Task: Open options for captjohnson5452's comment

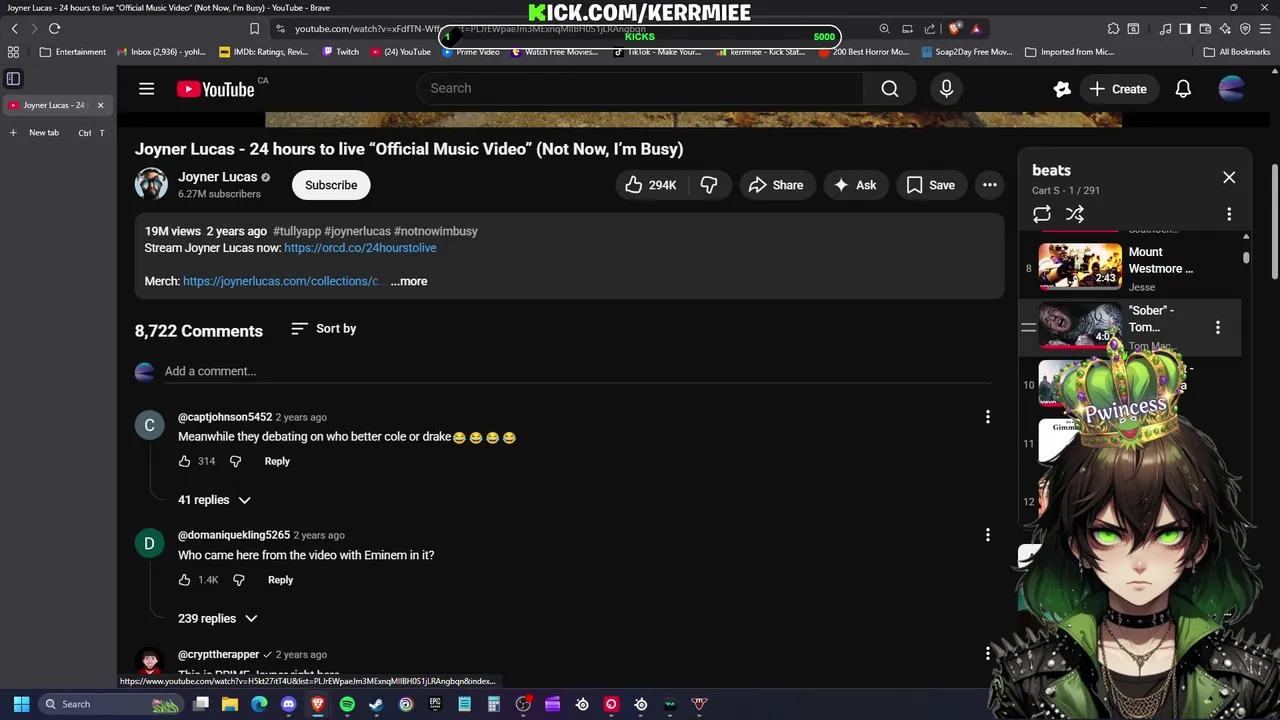Action: tap(988, 417)
